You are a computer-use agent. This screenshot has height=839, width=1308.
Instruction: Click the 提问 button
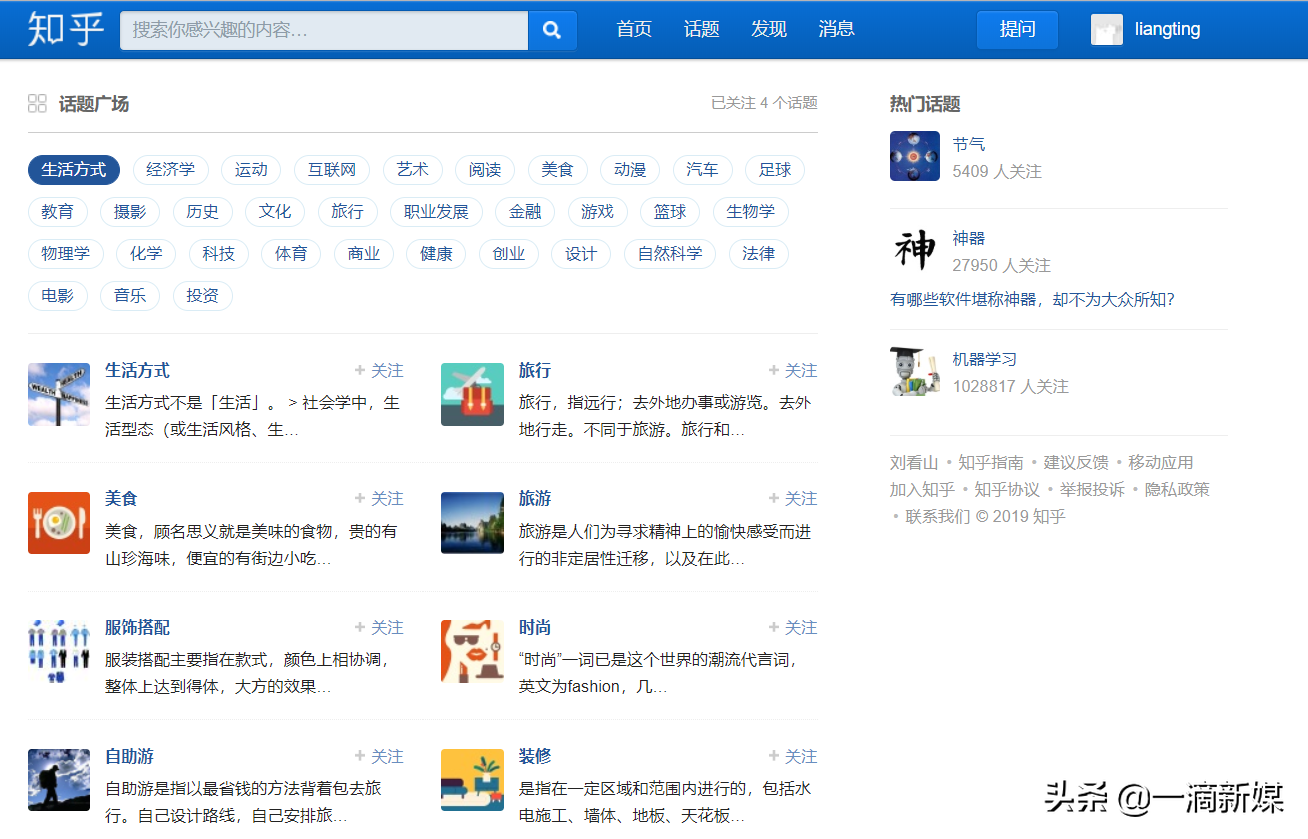coord(1017,29)
